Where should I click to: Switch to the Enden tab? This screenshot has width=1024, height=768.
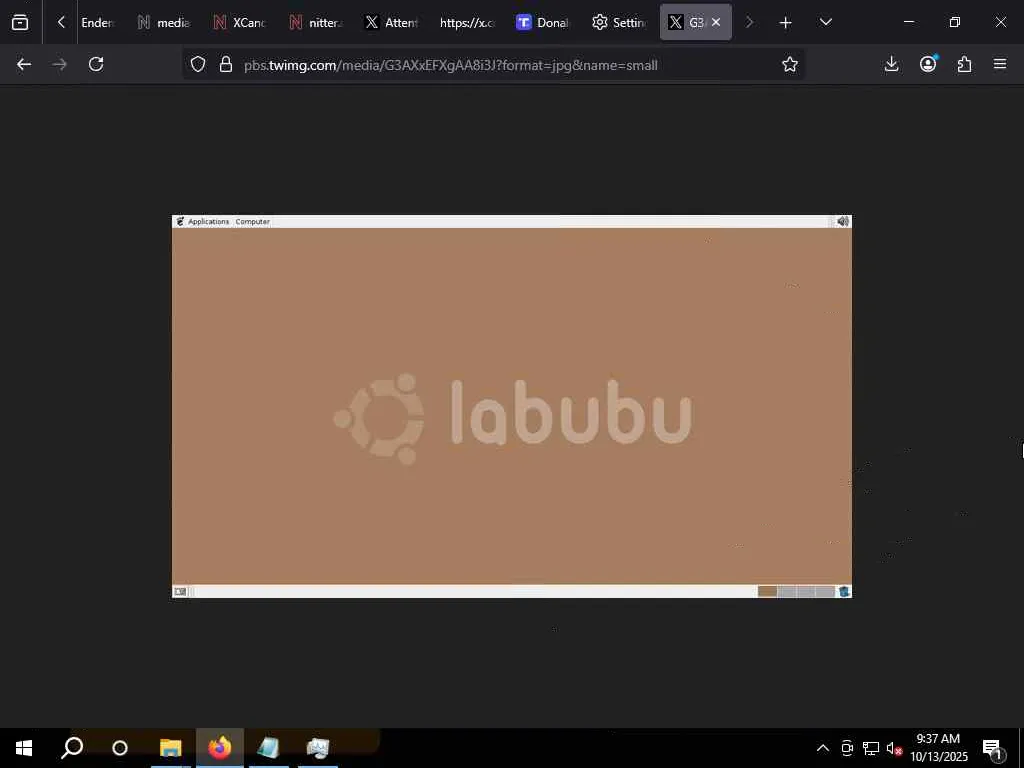coord(97,22)
